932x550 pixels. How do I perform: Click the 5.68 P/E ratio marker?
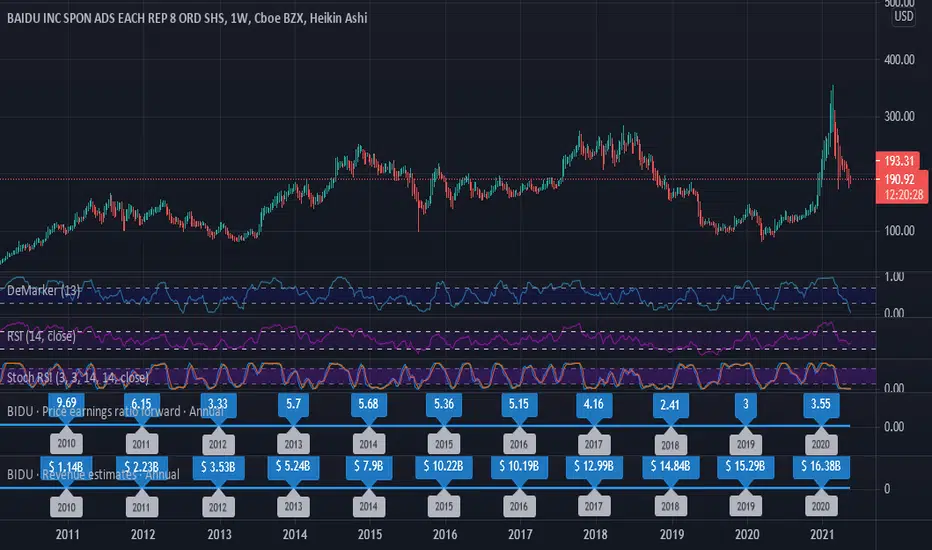(x=368, y=404)
